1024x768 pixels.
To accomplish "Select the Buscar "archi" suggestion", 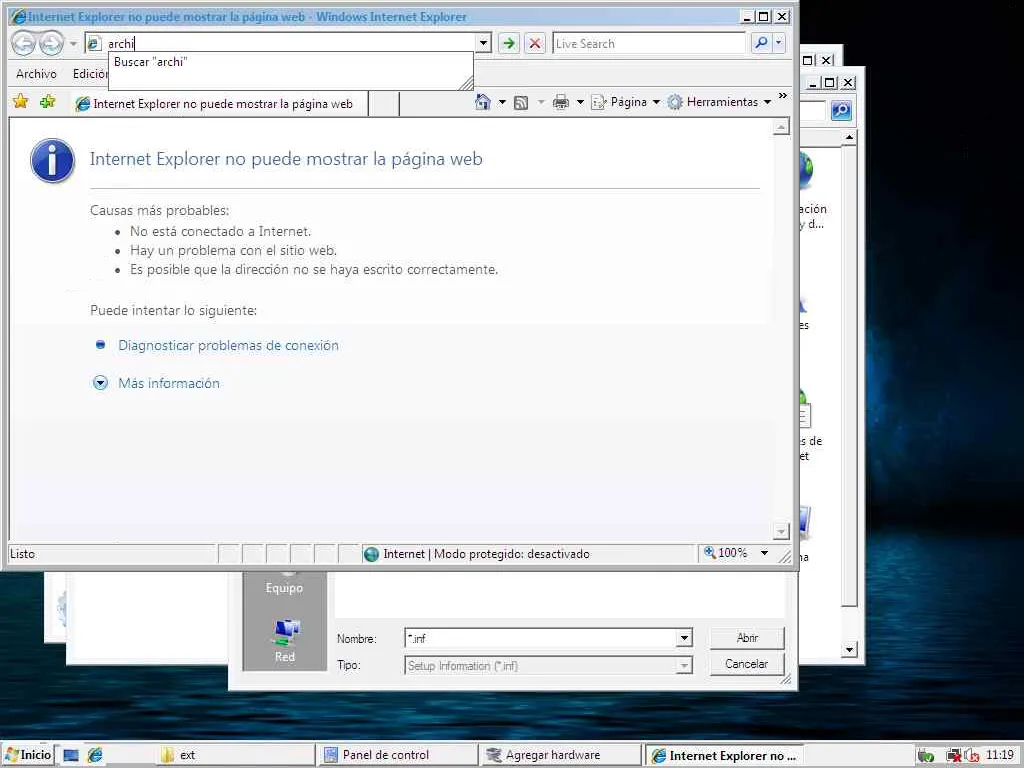I will 290,62.
